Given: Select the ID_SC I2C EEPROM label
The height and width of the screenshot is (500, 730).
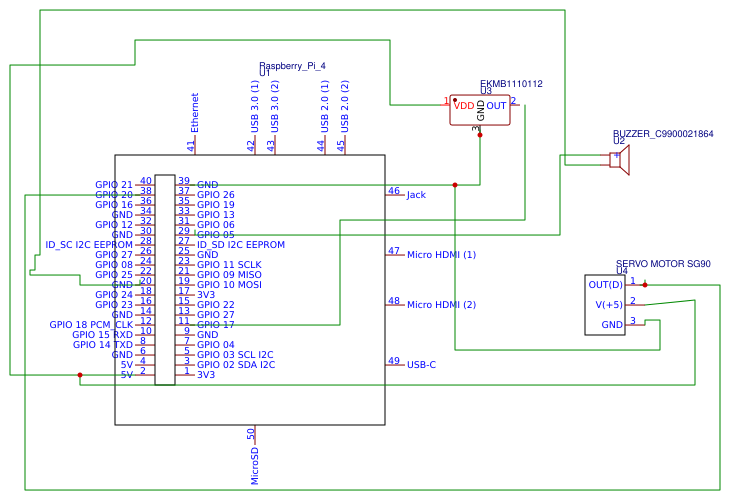Looking at the screenshot, I should (89, 245).
